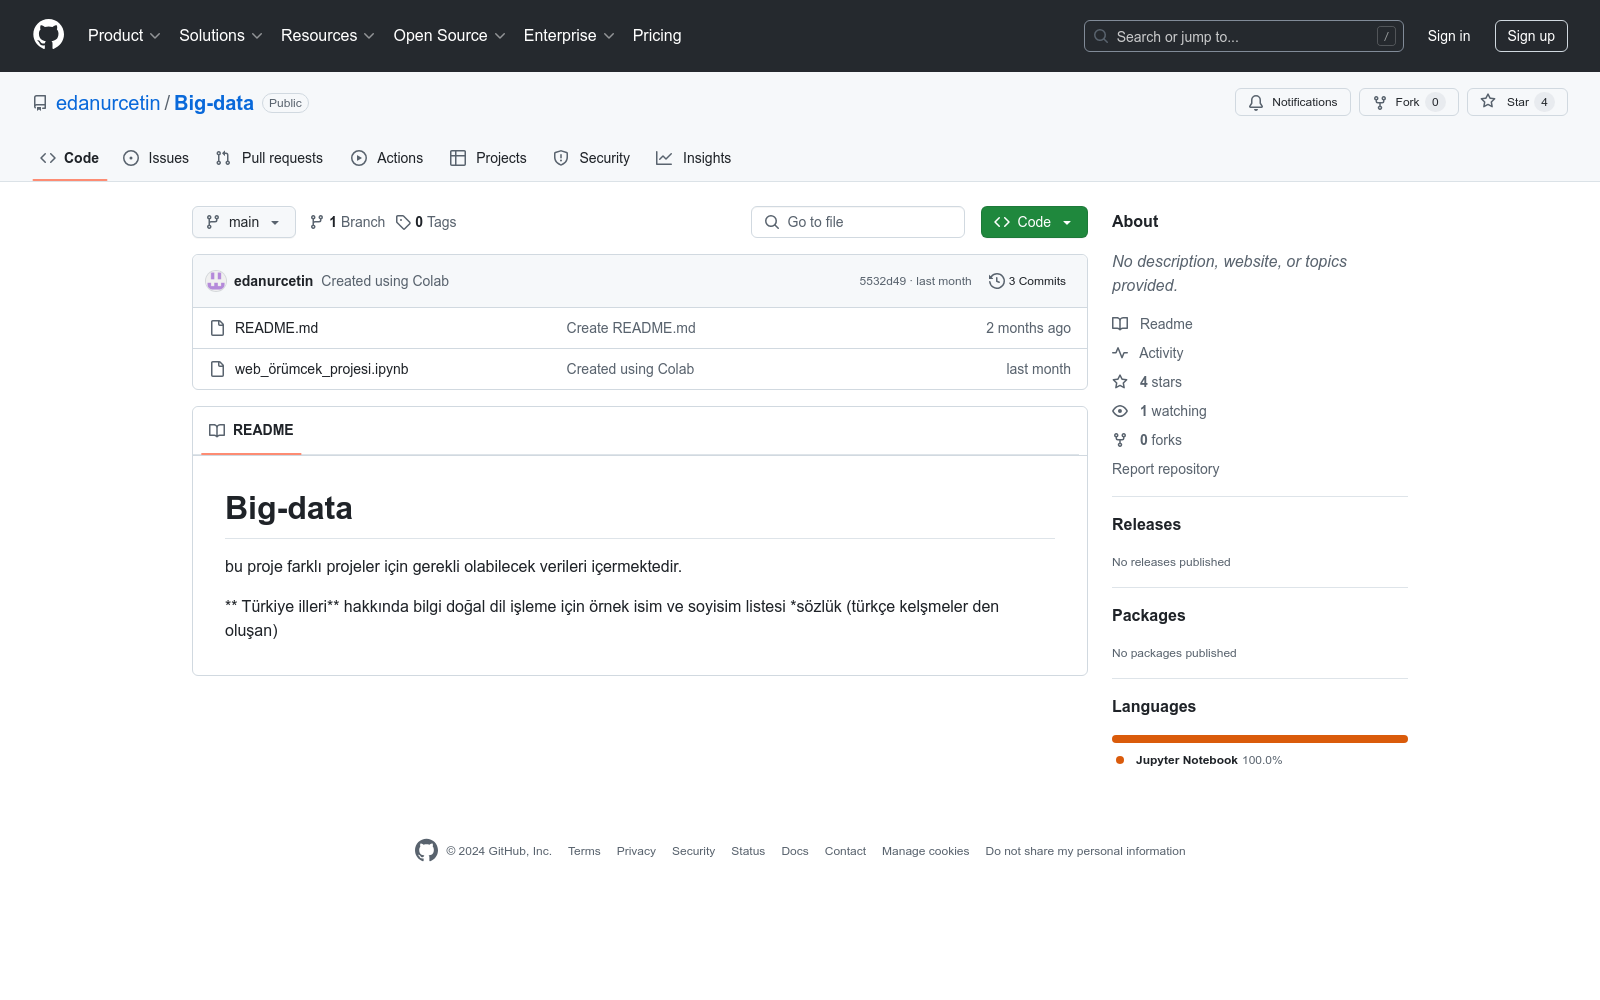Click the Manage cookies footer link
Screen dimensions: 1600x1000
[925, 851]
